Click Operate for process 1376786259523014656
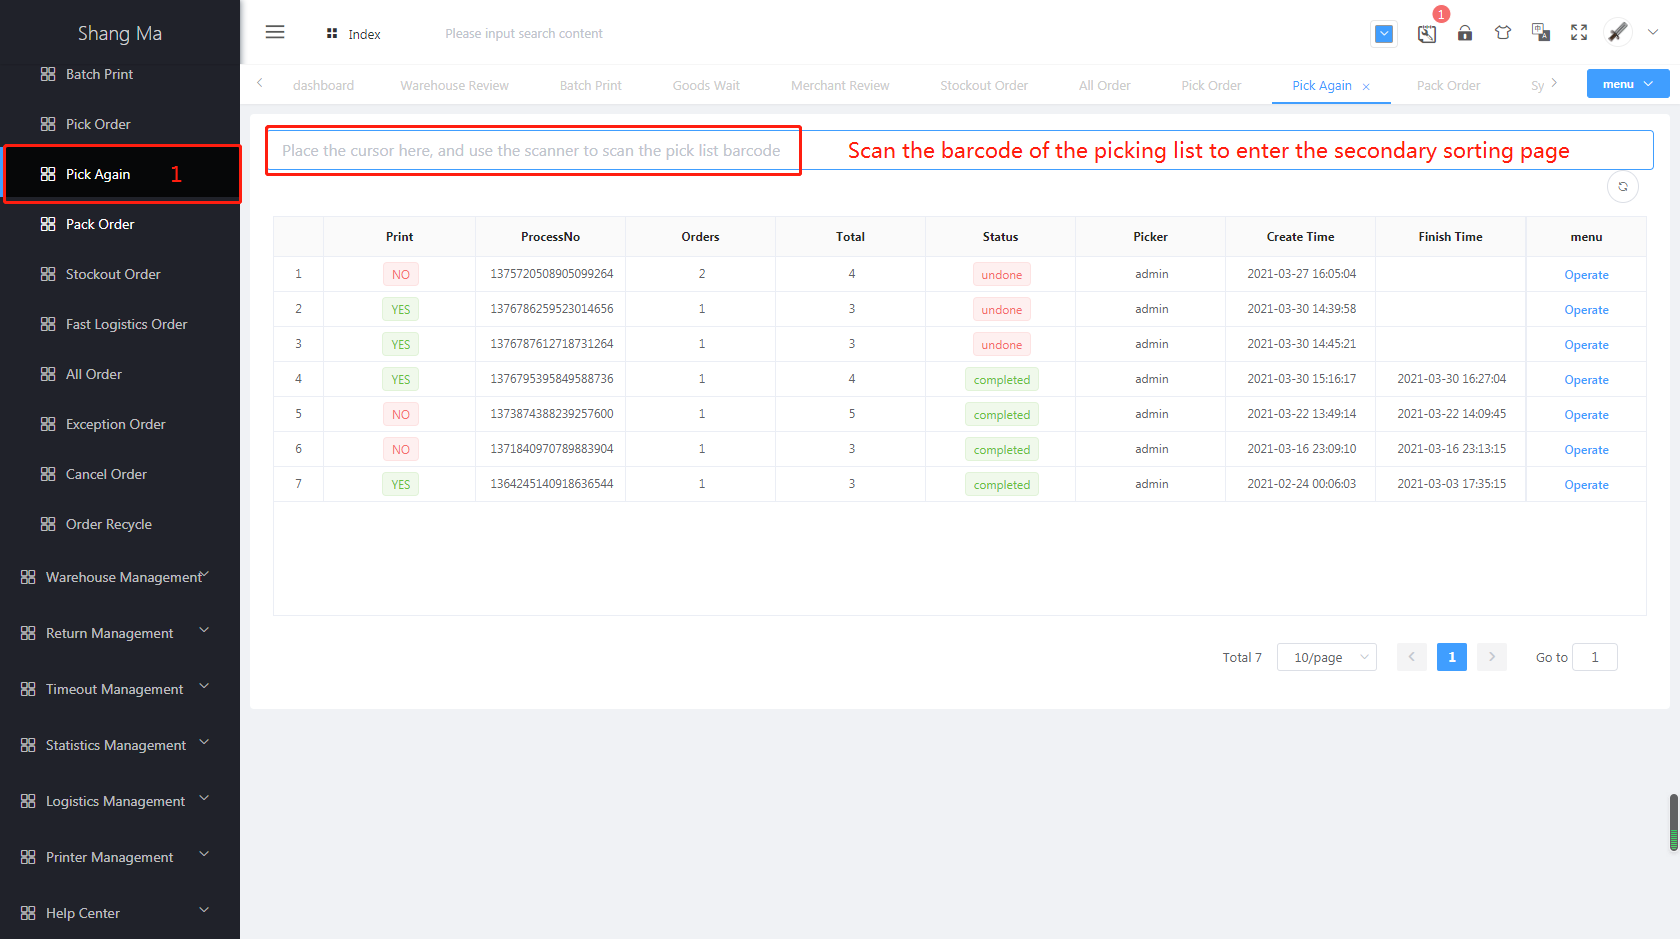Screen dimensions: 1680x939 point(1586,310)
